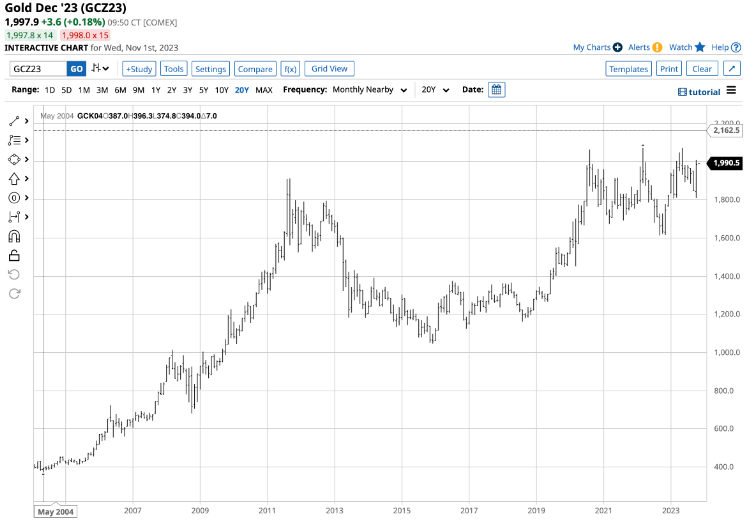Click the f(x) expression button
This screenshot has height=520, width=751.
[x=290, y=68]
